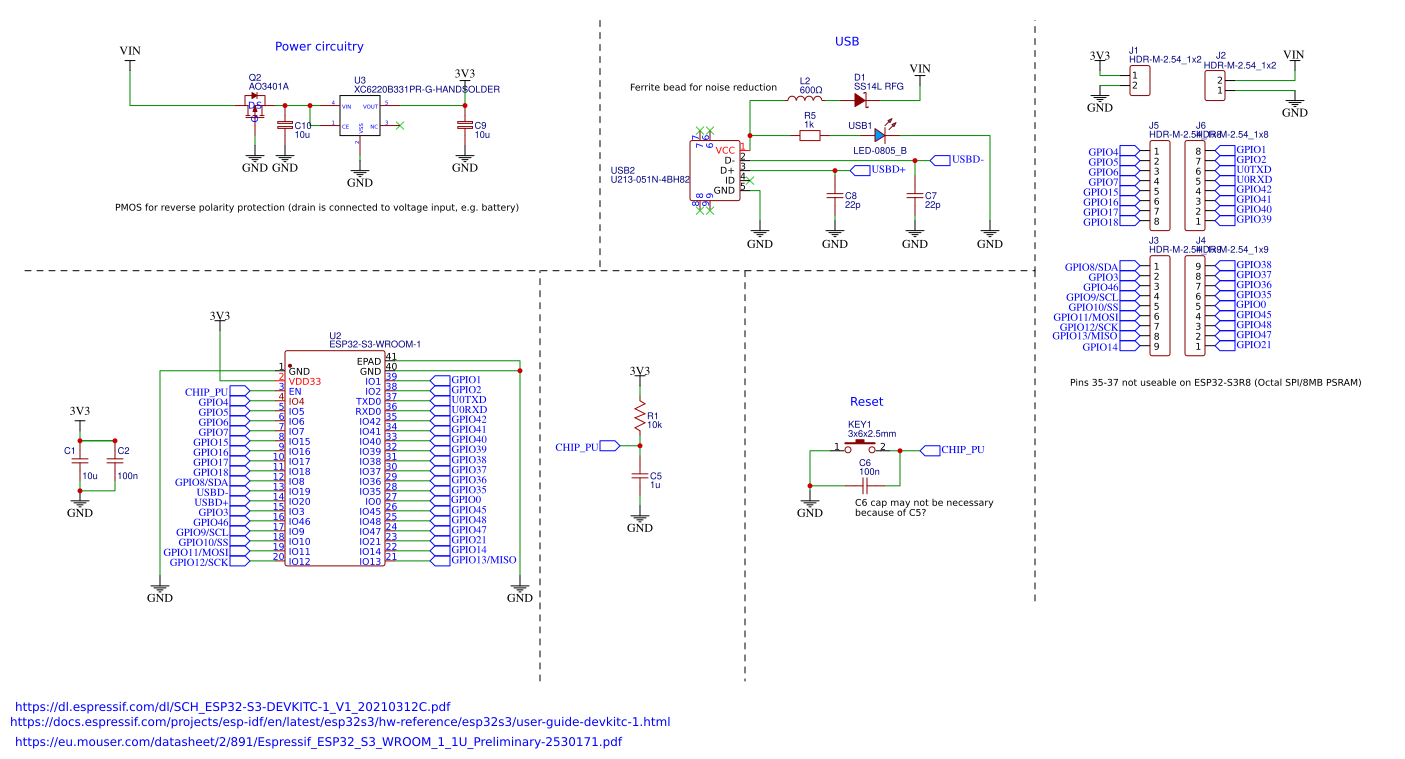
Task: Click the USBD- net label above capacitor C7
Action: point(958,160)
